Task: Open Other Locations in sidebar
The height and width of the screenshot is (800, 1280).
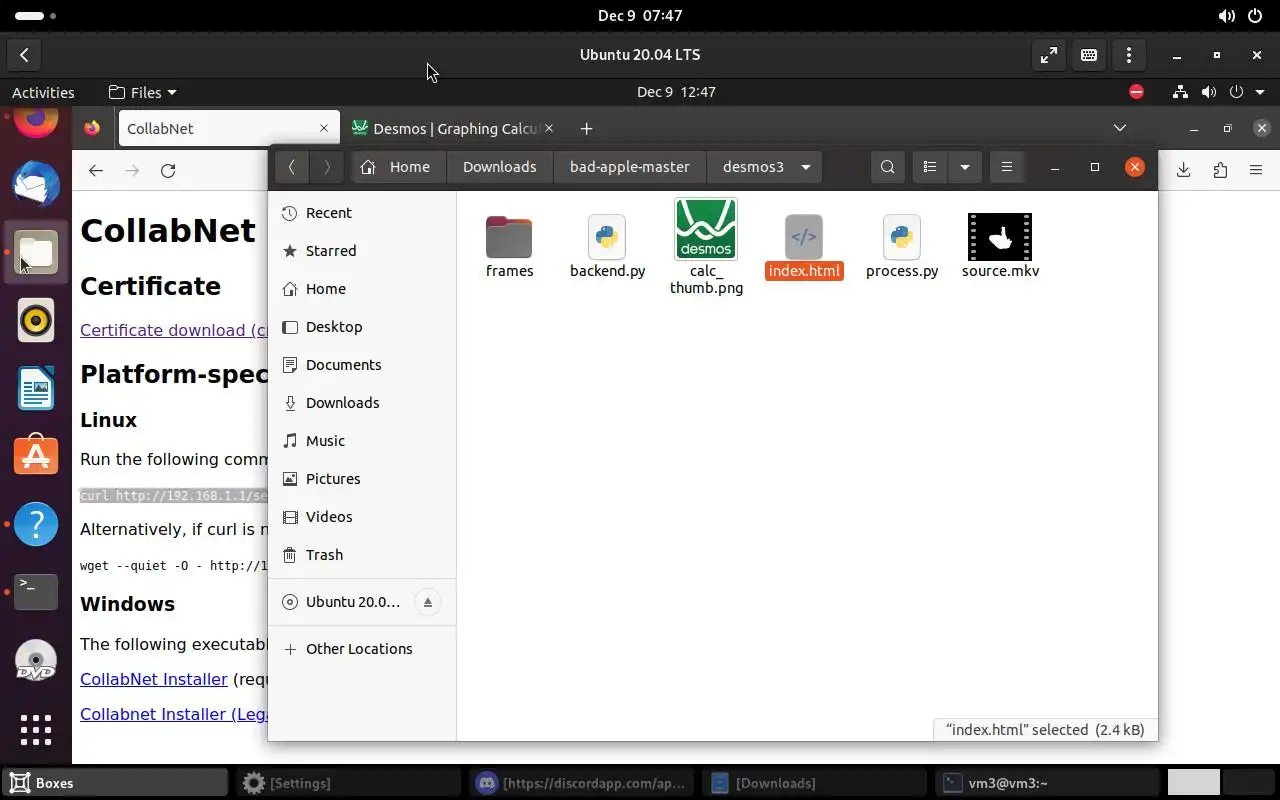Action: [x=362, y=649]
